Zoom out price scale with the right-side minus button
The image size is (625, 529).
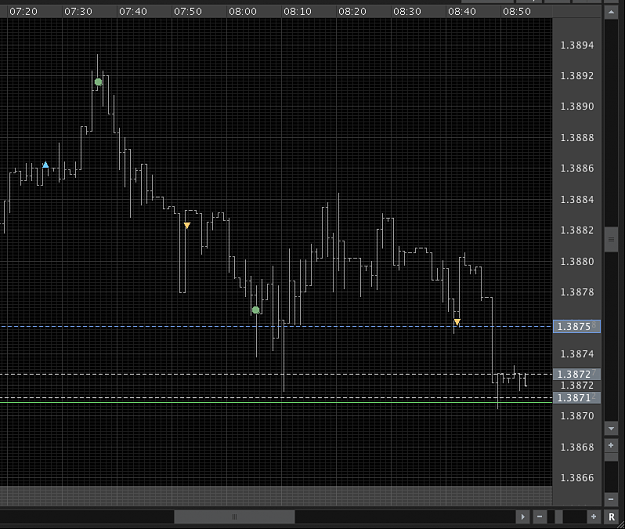(x=611, y=499)
